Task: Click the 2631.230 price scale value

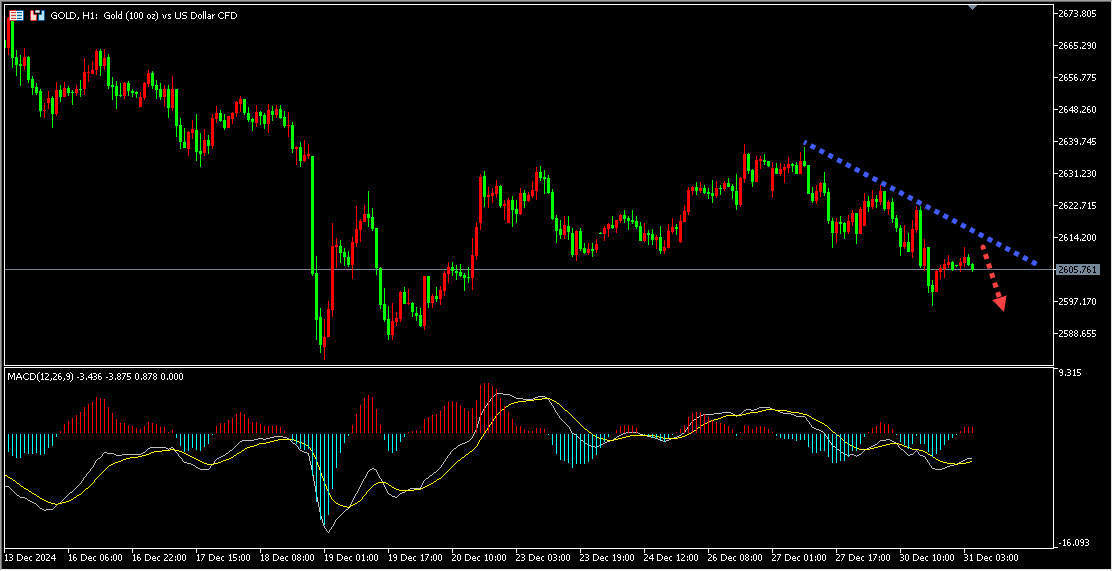Action: pos(1078,173)
